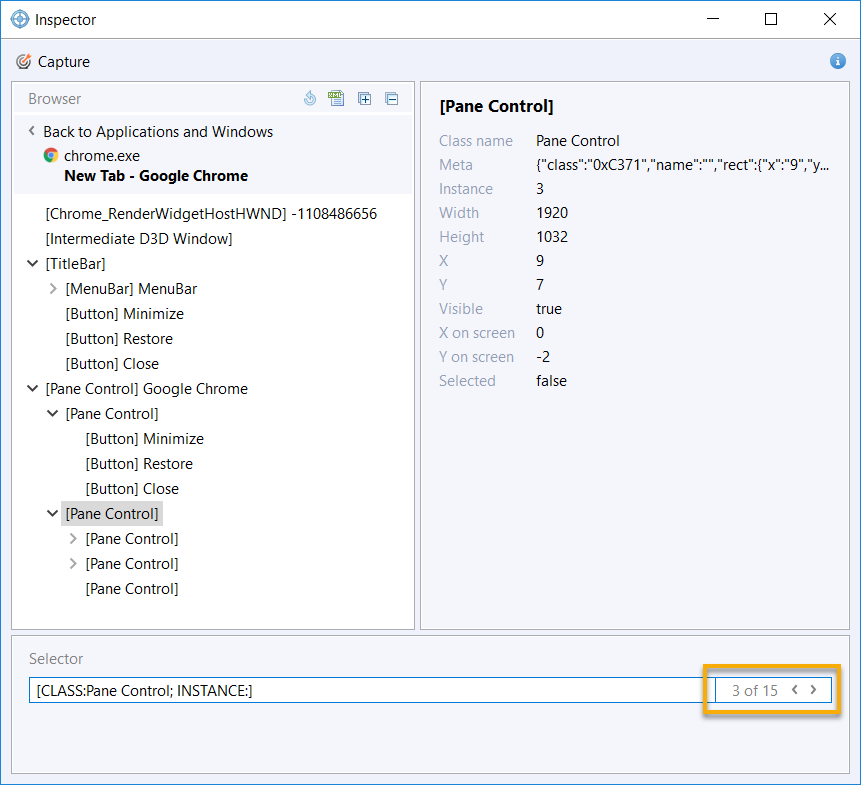Select [Button] Minimize under Pane Control

pyautogui.click(x=145, y=439)
